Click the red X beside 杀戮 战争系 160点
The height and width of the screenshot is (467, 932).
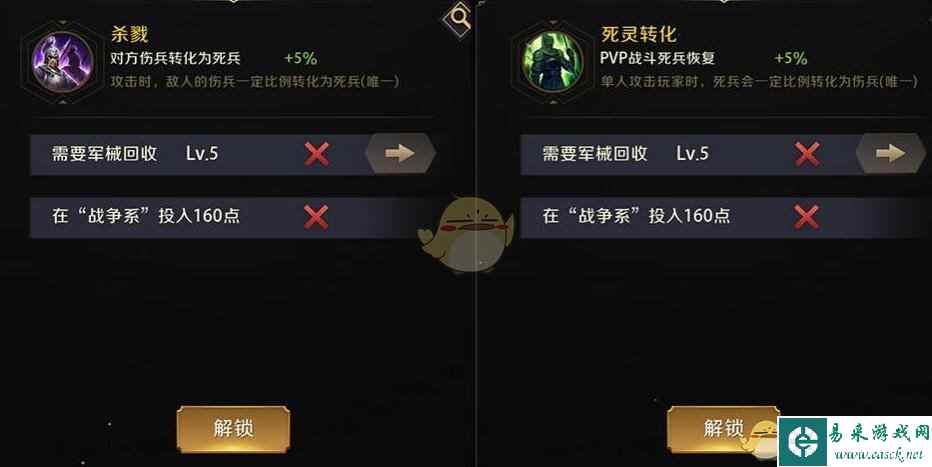point(316,217)
